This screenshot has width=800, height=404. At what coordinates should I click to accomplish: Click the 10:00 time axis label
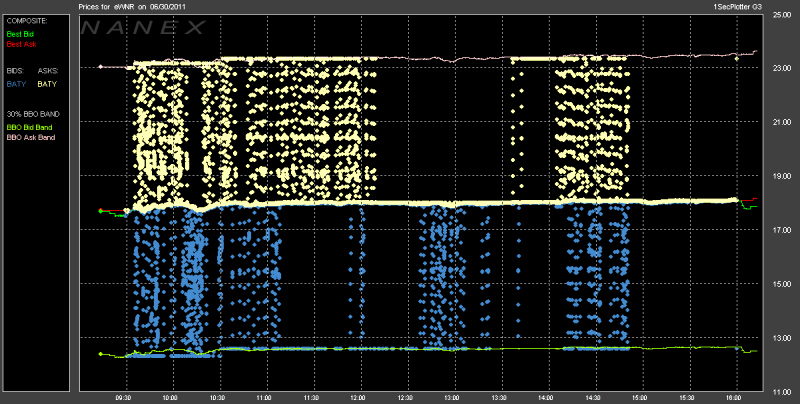[171, 397]
